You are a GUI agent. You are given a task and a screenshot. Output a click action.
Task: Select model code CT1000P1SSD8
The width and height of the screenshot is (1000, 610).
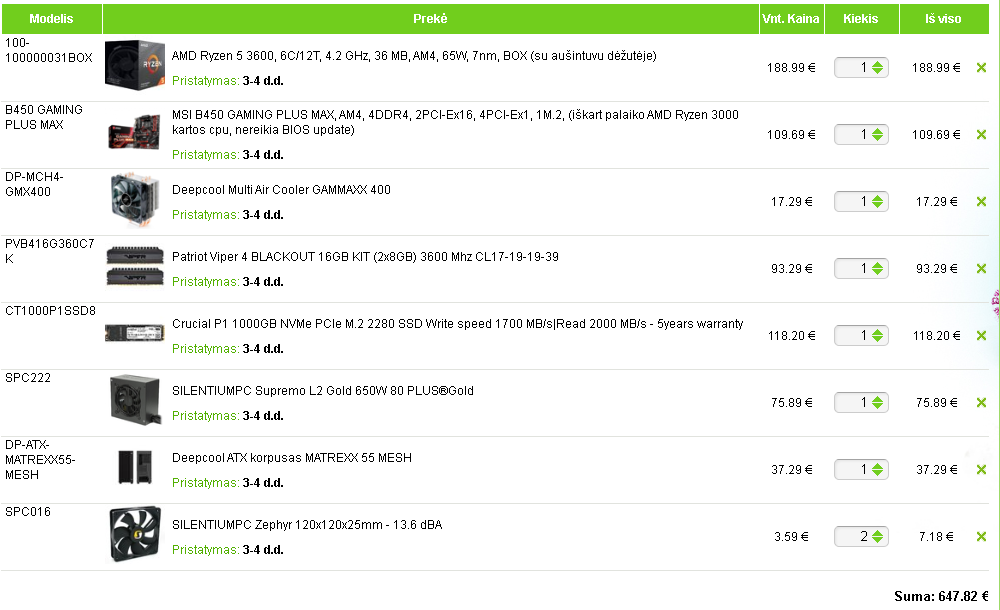50,311
